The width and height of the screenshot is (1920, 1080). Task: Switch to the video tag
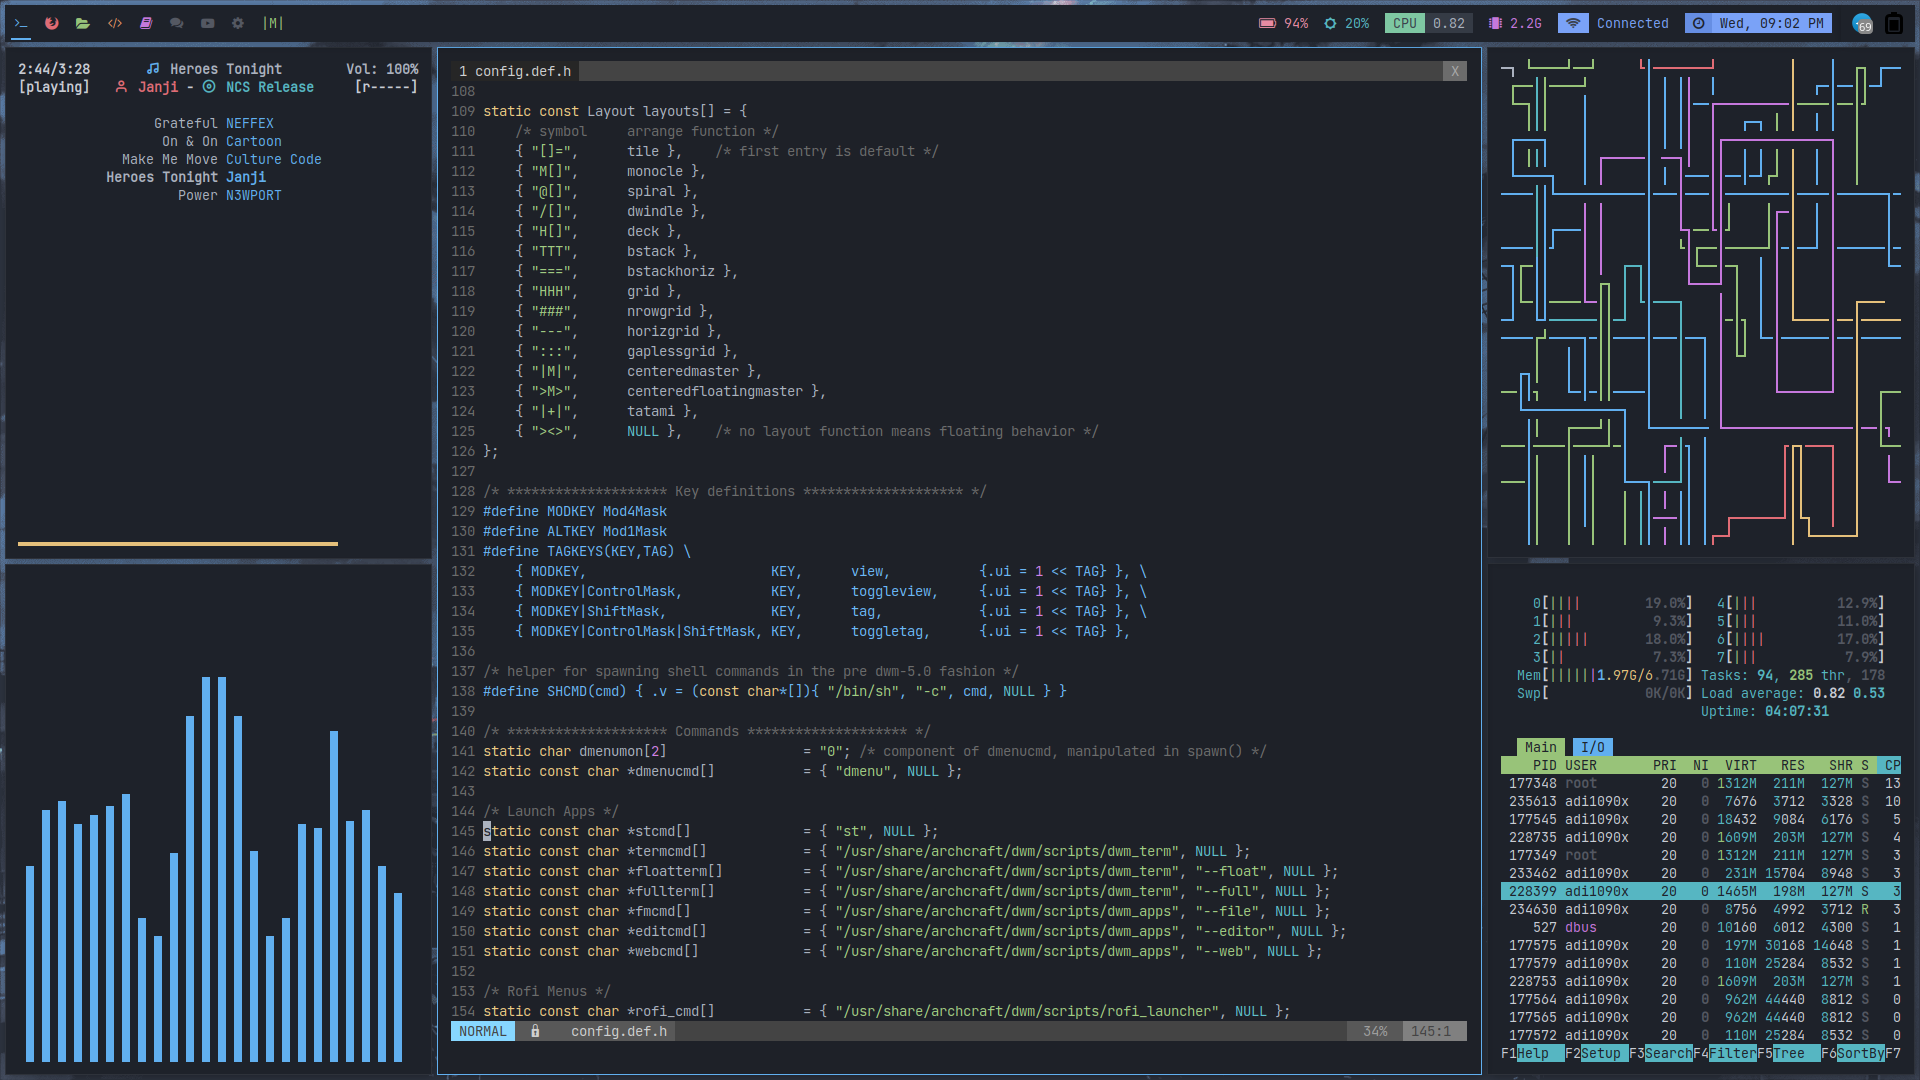[x=208, y=23]
